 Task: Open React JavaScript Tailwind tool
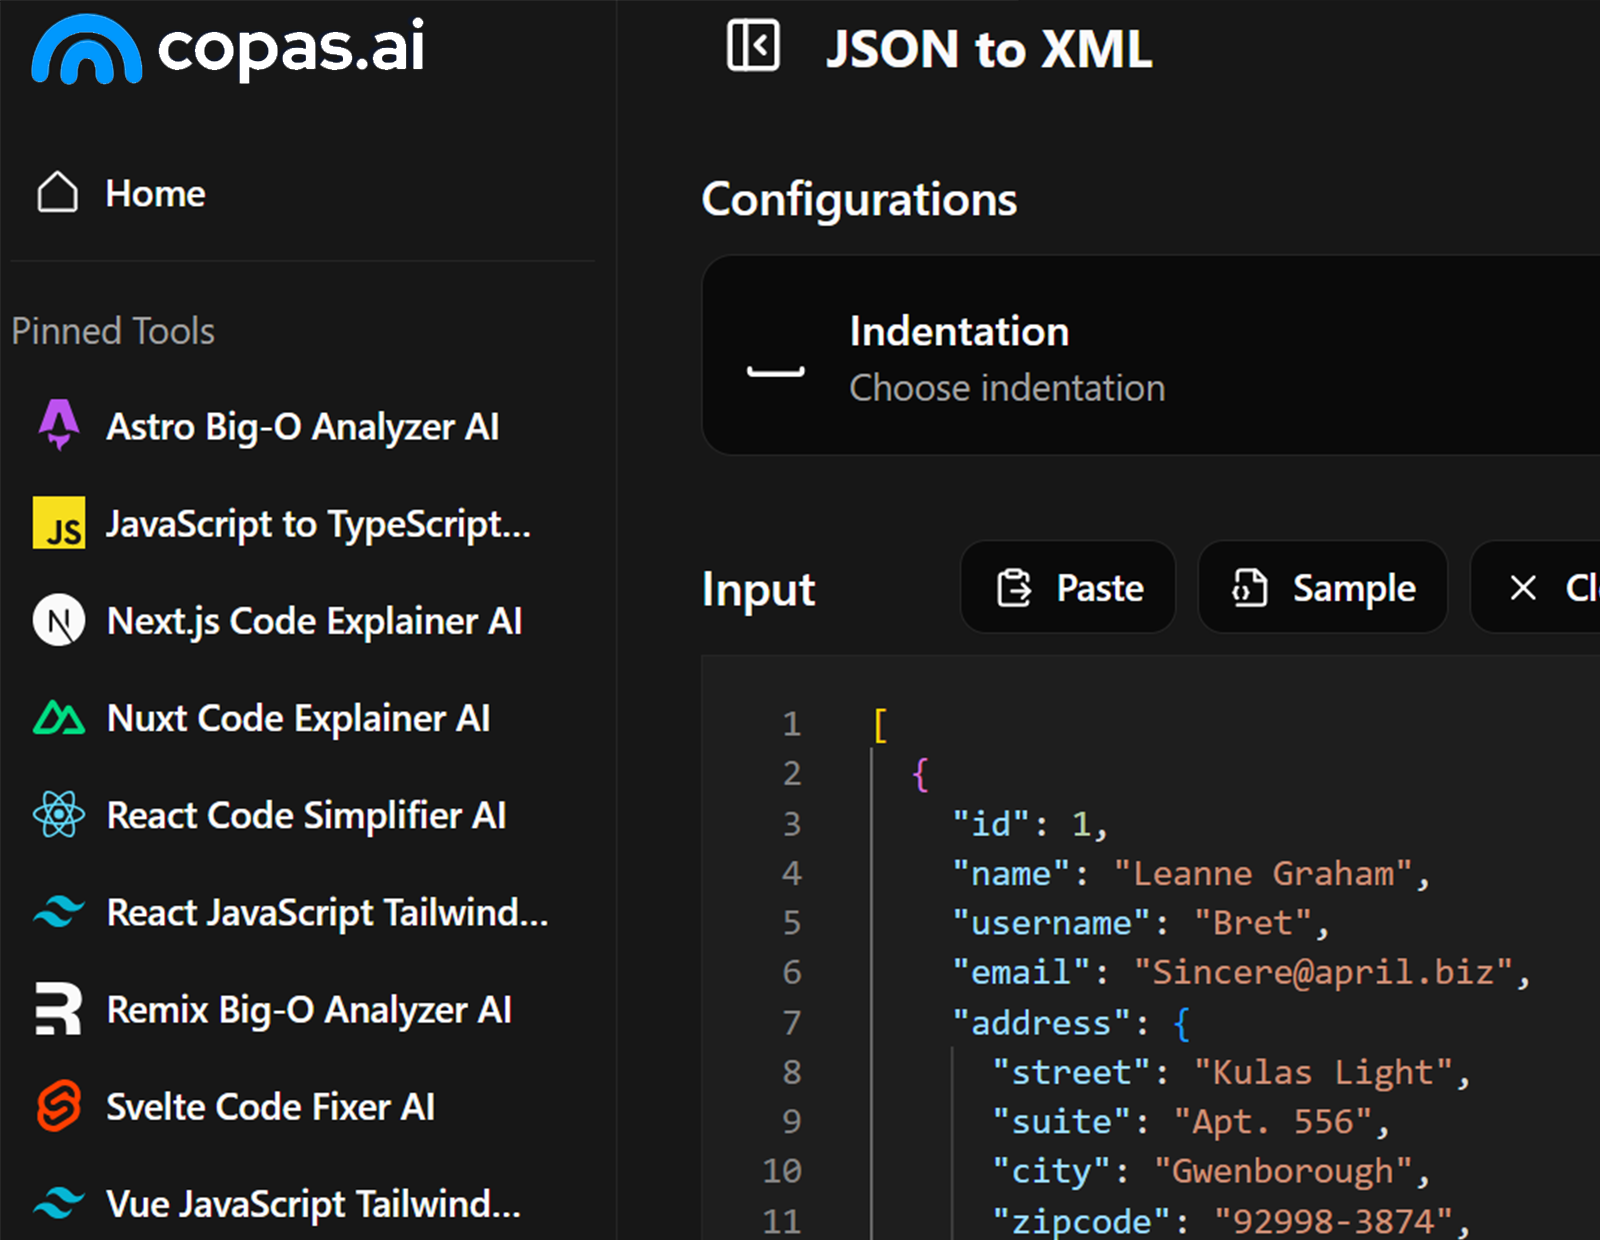(327, 912)
